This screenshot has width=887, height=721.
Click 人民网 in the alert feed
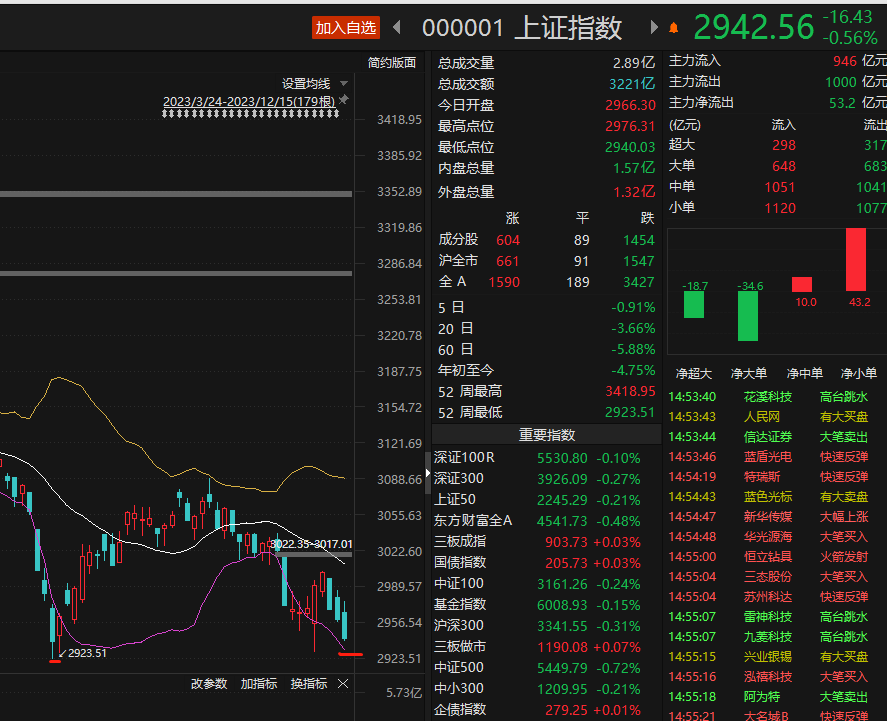761,417
